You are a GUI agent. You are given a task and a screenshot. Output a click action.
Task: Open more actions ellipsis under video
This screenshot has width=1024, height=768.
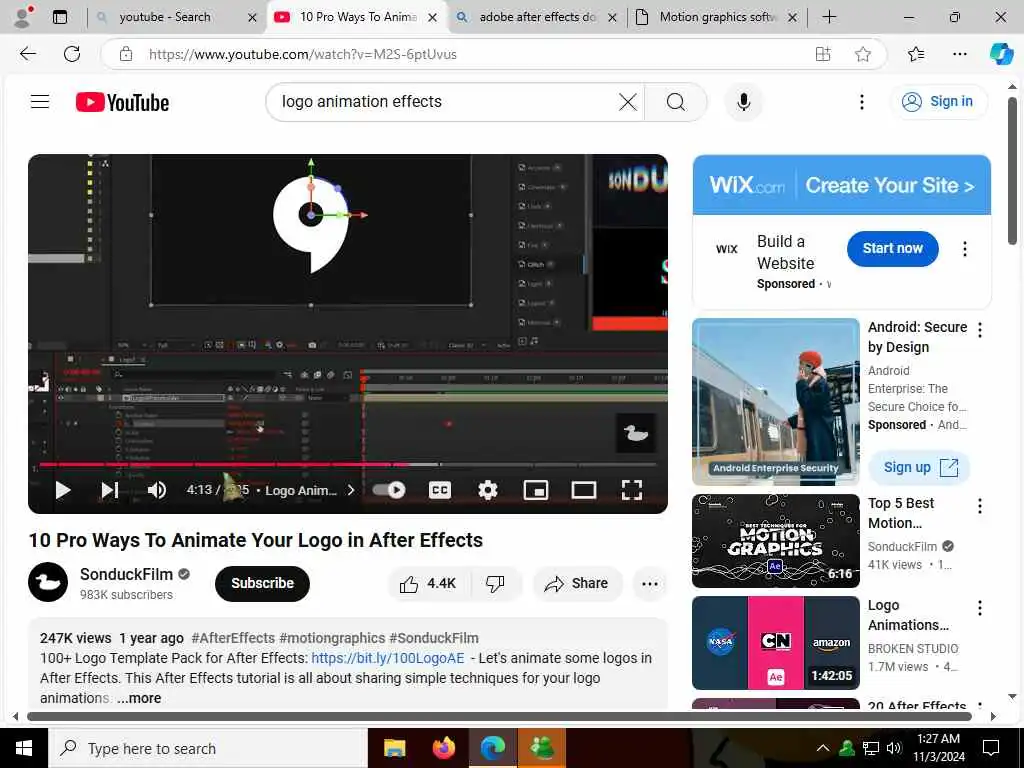click(x=650, y=584)
